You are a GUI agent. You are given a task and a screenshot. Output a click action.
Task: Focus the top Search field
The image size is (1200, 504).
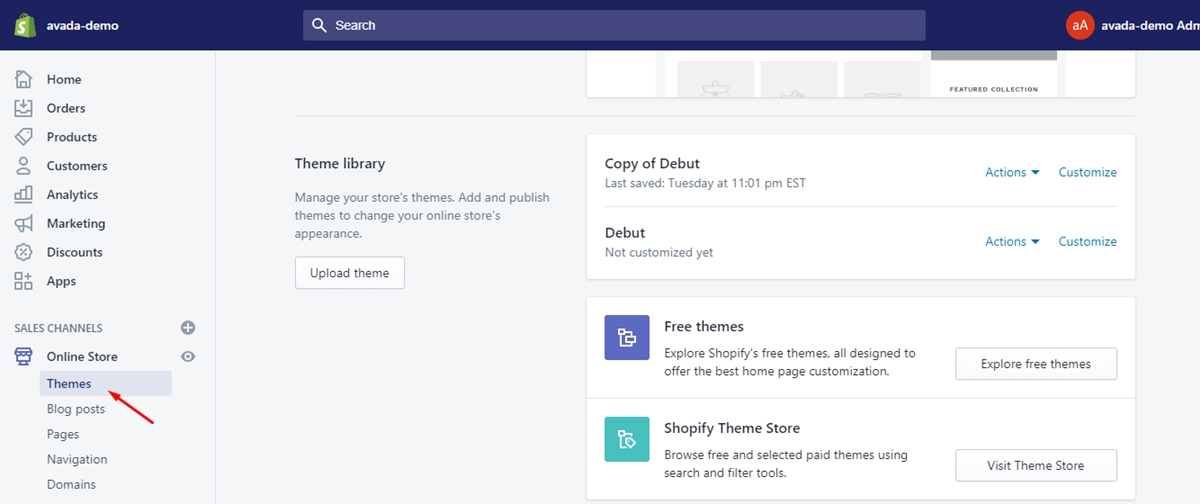(x=614, y=25)
